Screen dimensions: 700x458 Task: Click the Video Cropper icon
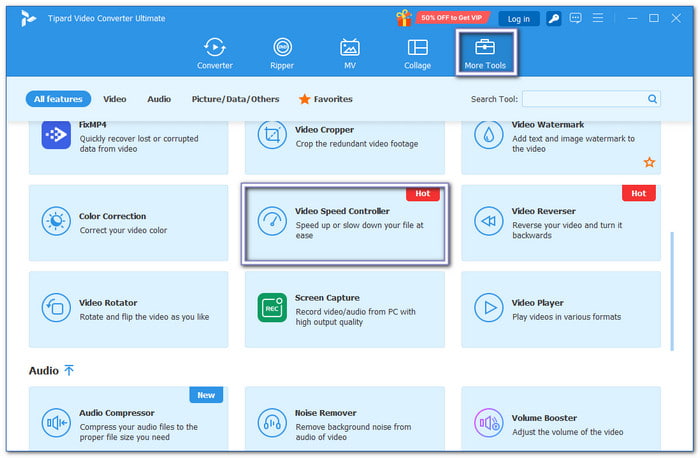pos(272,134)
